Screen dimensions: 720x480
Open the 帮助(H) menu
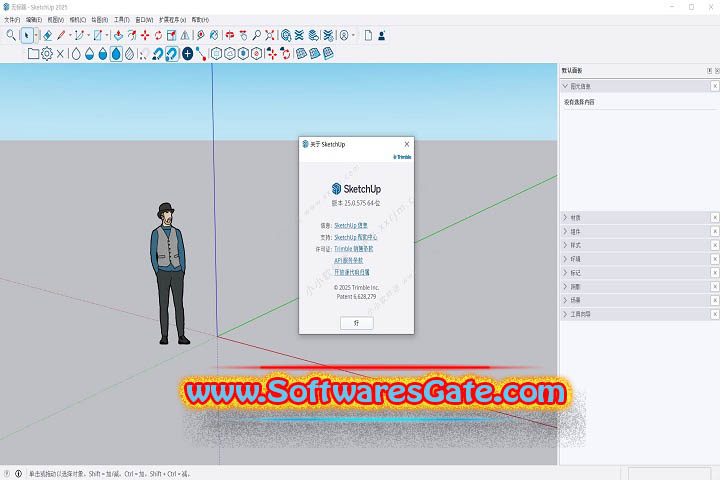click(x=200, y=20)
